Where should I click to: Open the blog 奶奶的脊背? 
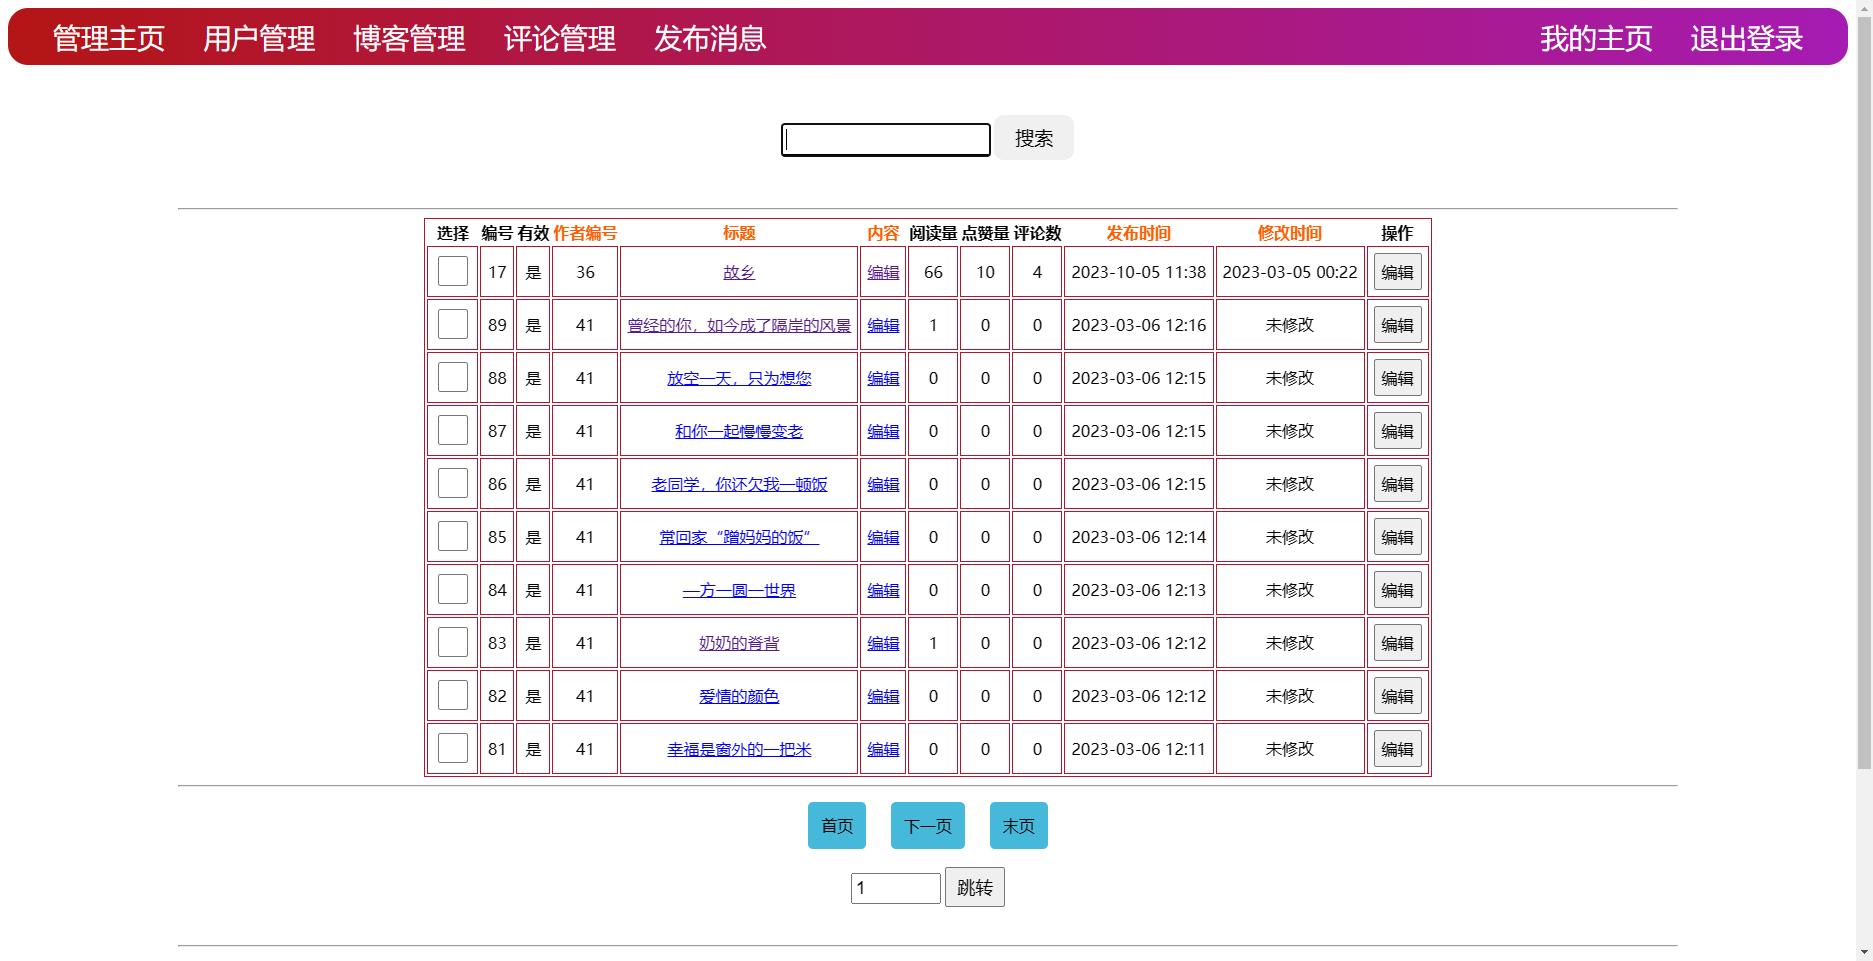[739, 643]
